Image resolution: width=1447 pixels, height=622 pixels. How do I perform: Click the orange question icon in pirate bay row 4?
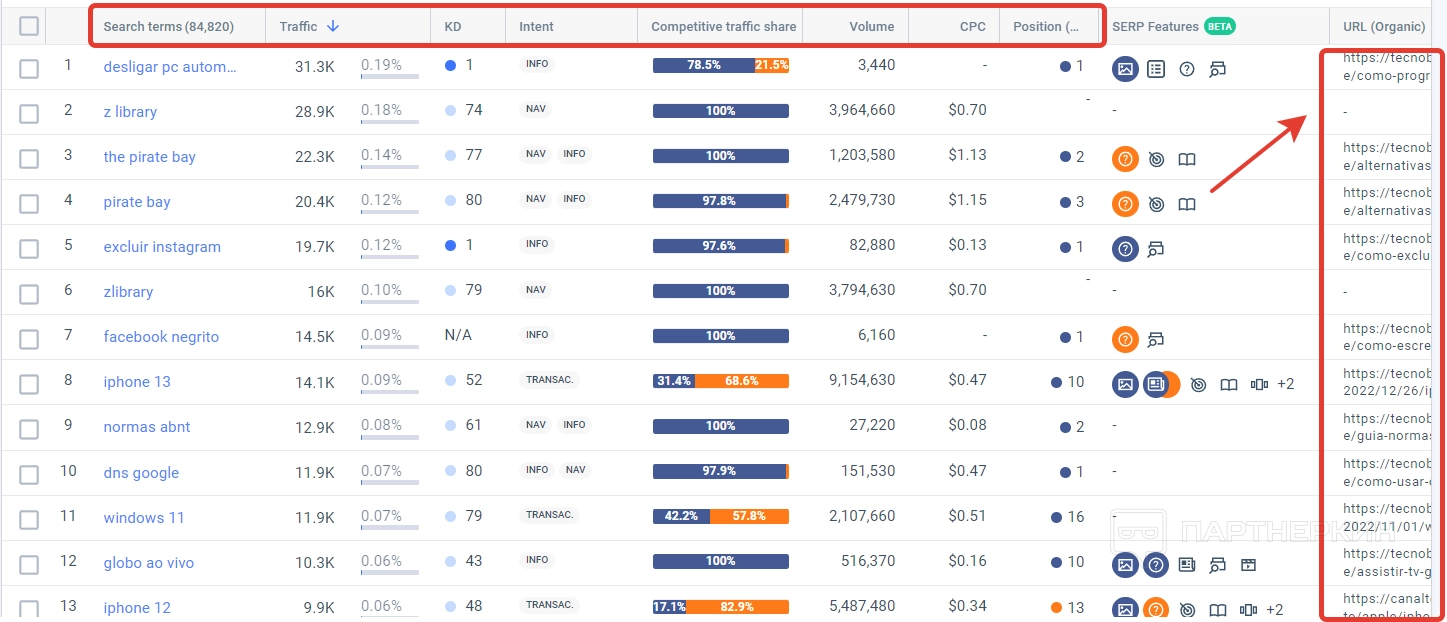pos(1125,204)
